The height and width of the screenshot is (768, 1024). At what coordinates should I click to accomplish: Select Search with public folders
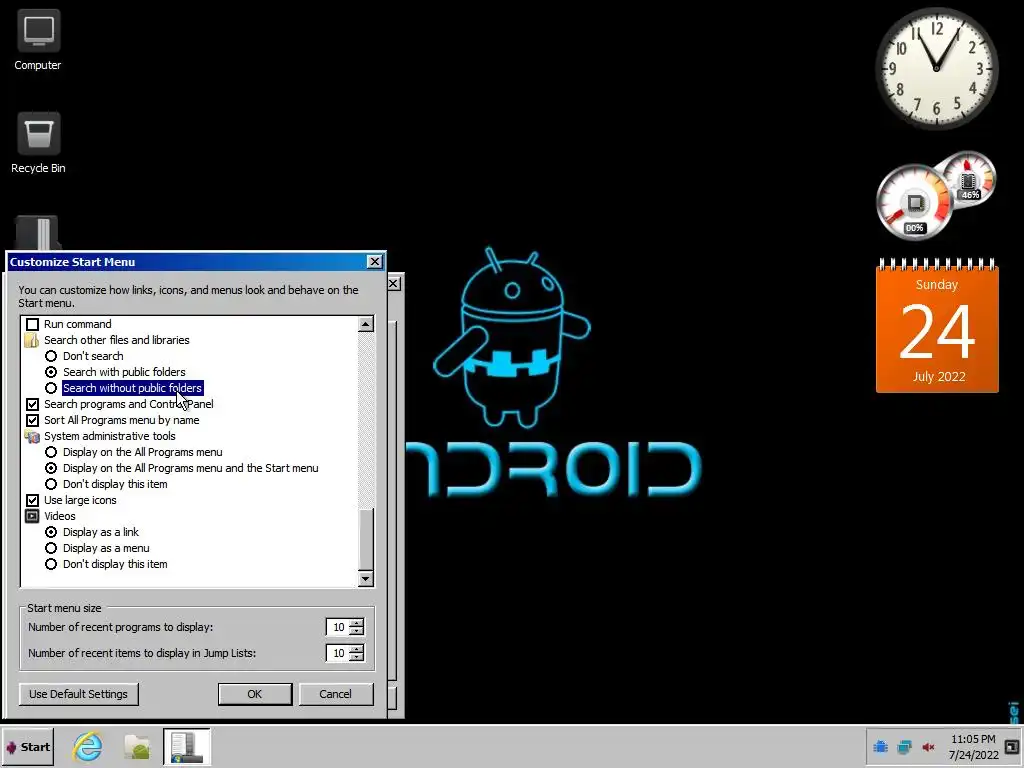(x=51, y=372)
